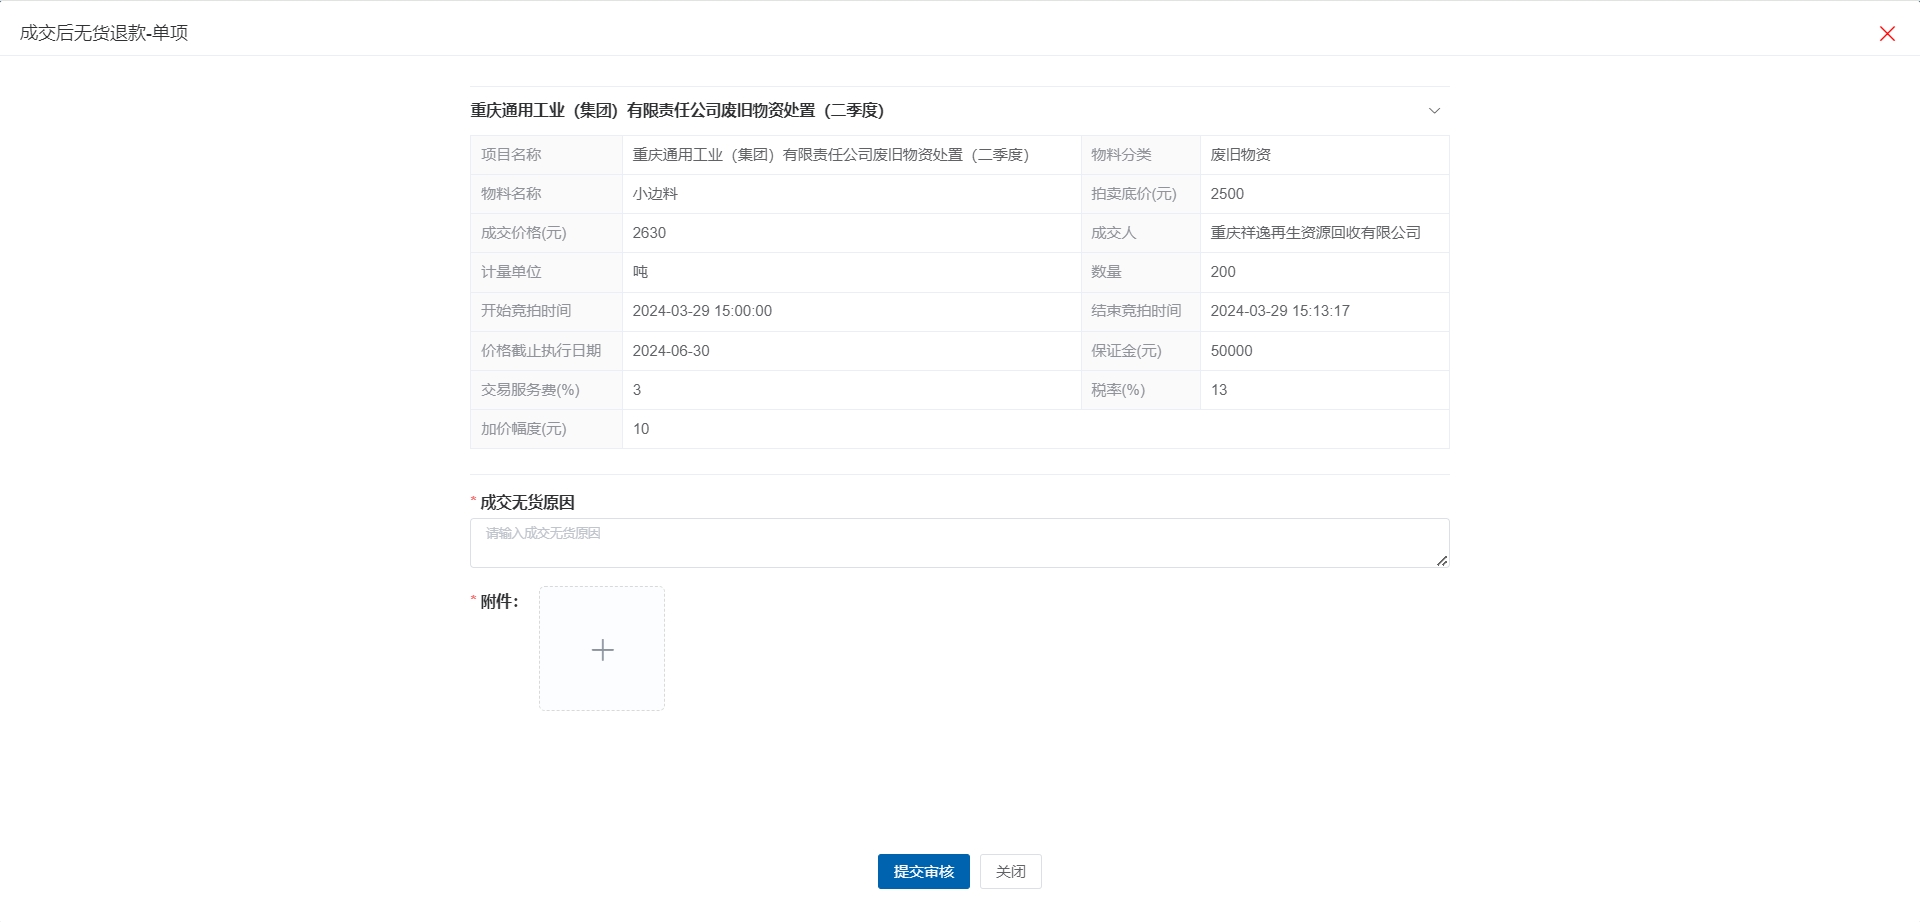The height and width of the screenshot is (922, 1920).
Task: Select the 项目名称 value cell
Action: coord(830,155)
